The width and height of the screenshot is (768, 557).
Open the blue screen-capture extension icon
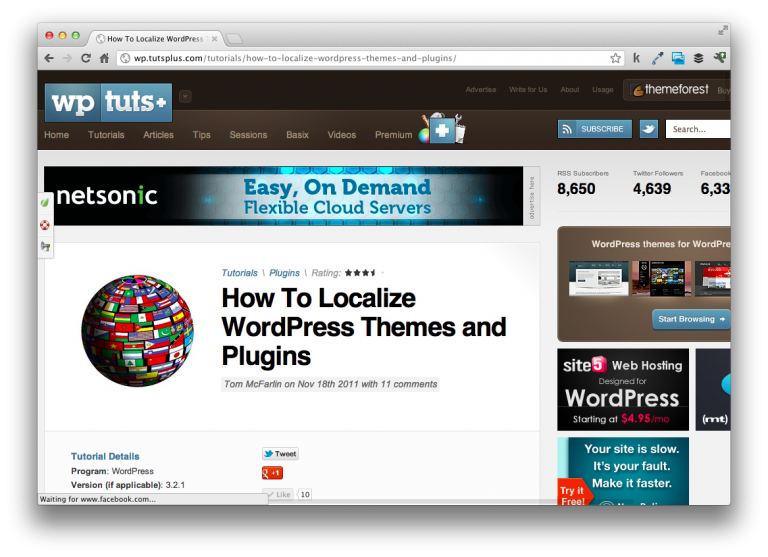click(678, 58)
